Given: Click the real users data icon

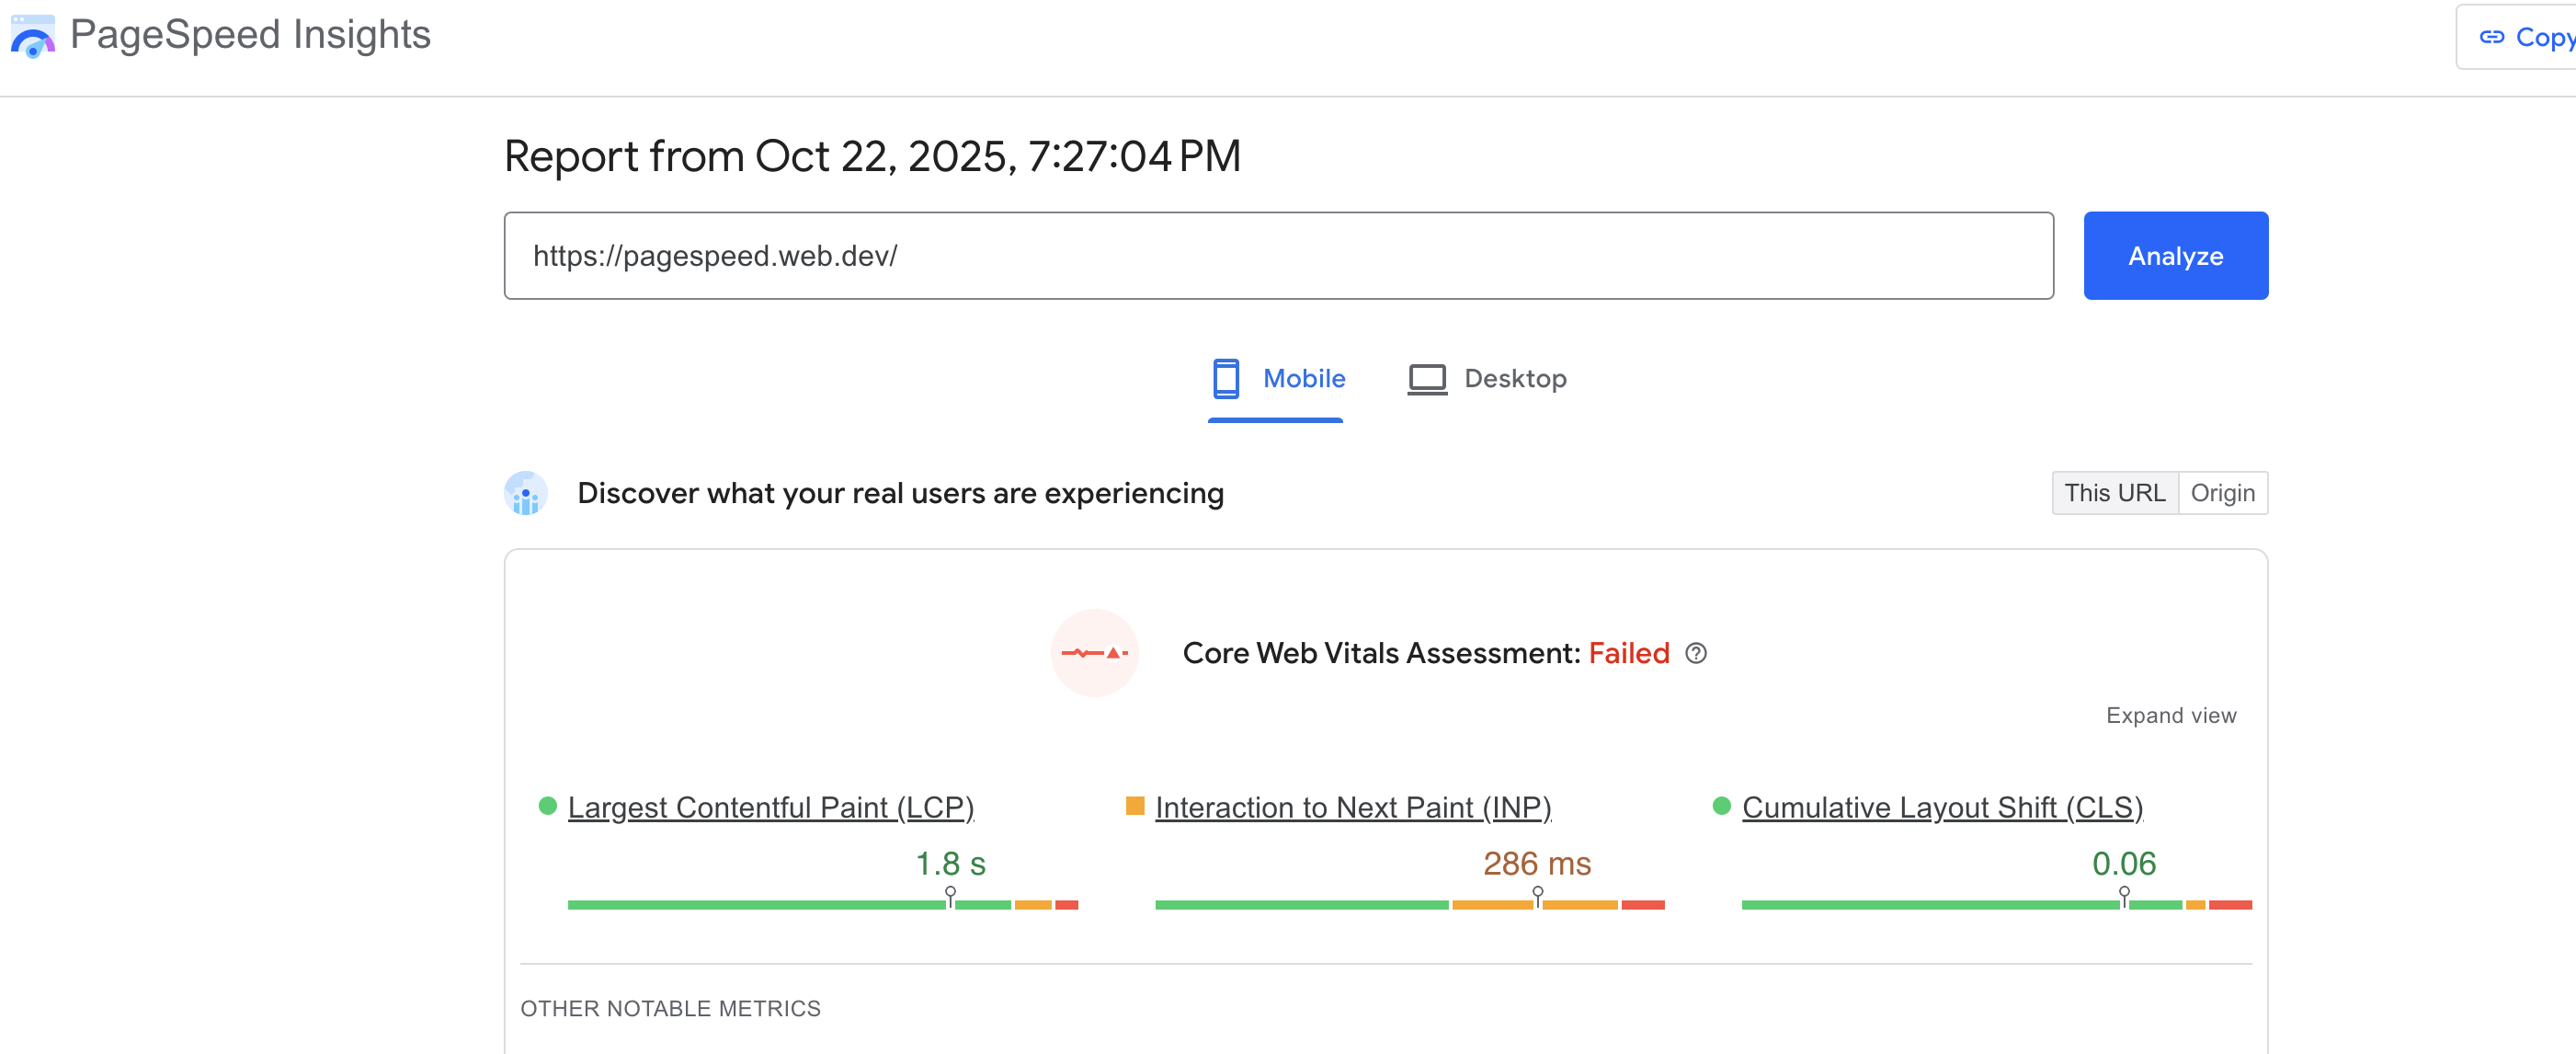Looking at the screenshot, I should click(x=526, y=493).
